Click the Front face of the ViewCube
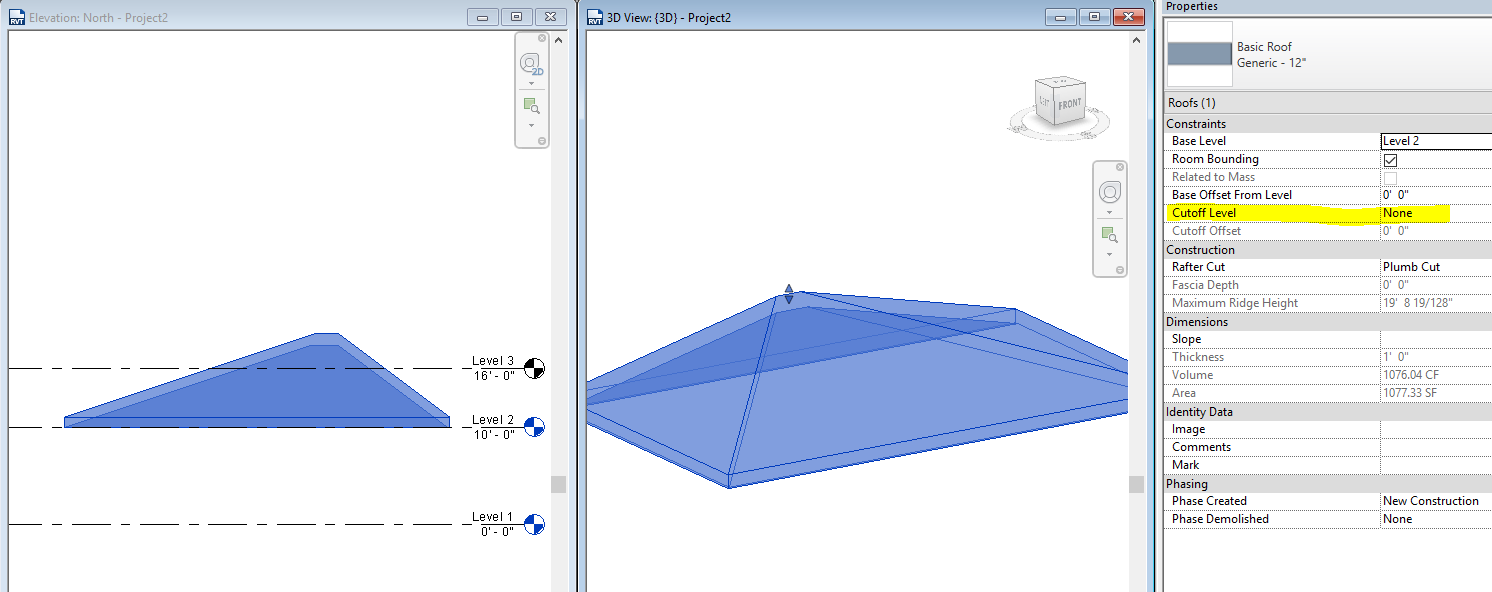This screenshot has height=592, width=1492. 1072,104
